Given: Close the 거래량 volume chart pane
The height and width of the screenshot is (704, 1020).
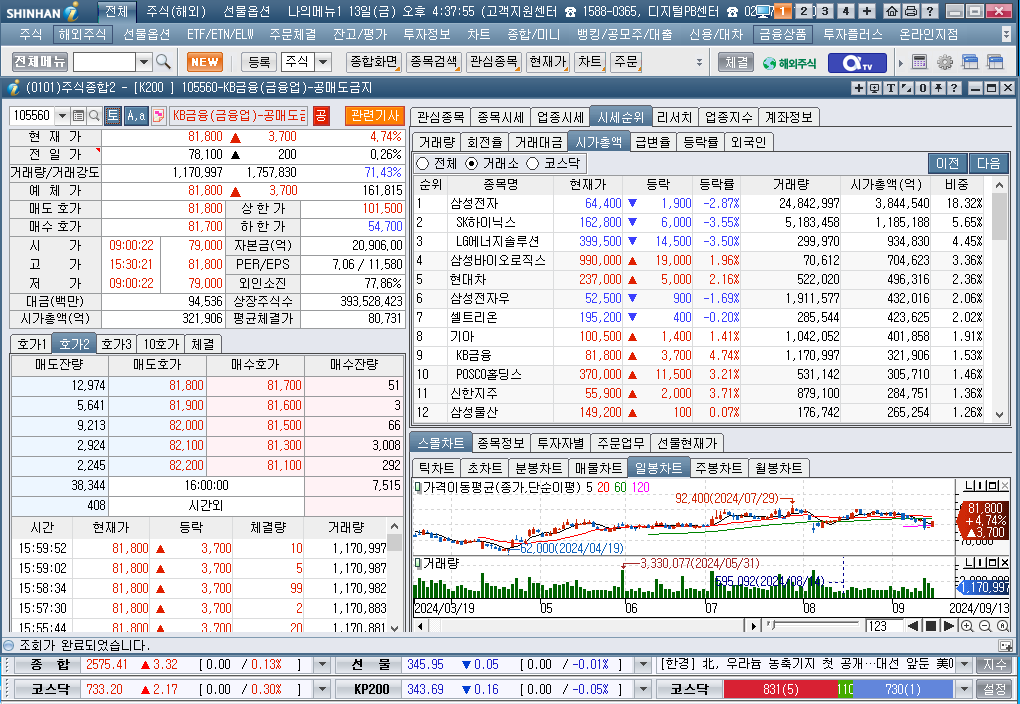Looking at the screenshot, I should [x=1004, y=562].
